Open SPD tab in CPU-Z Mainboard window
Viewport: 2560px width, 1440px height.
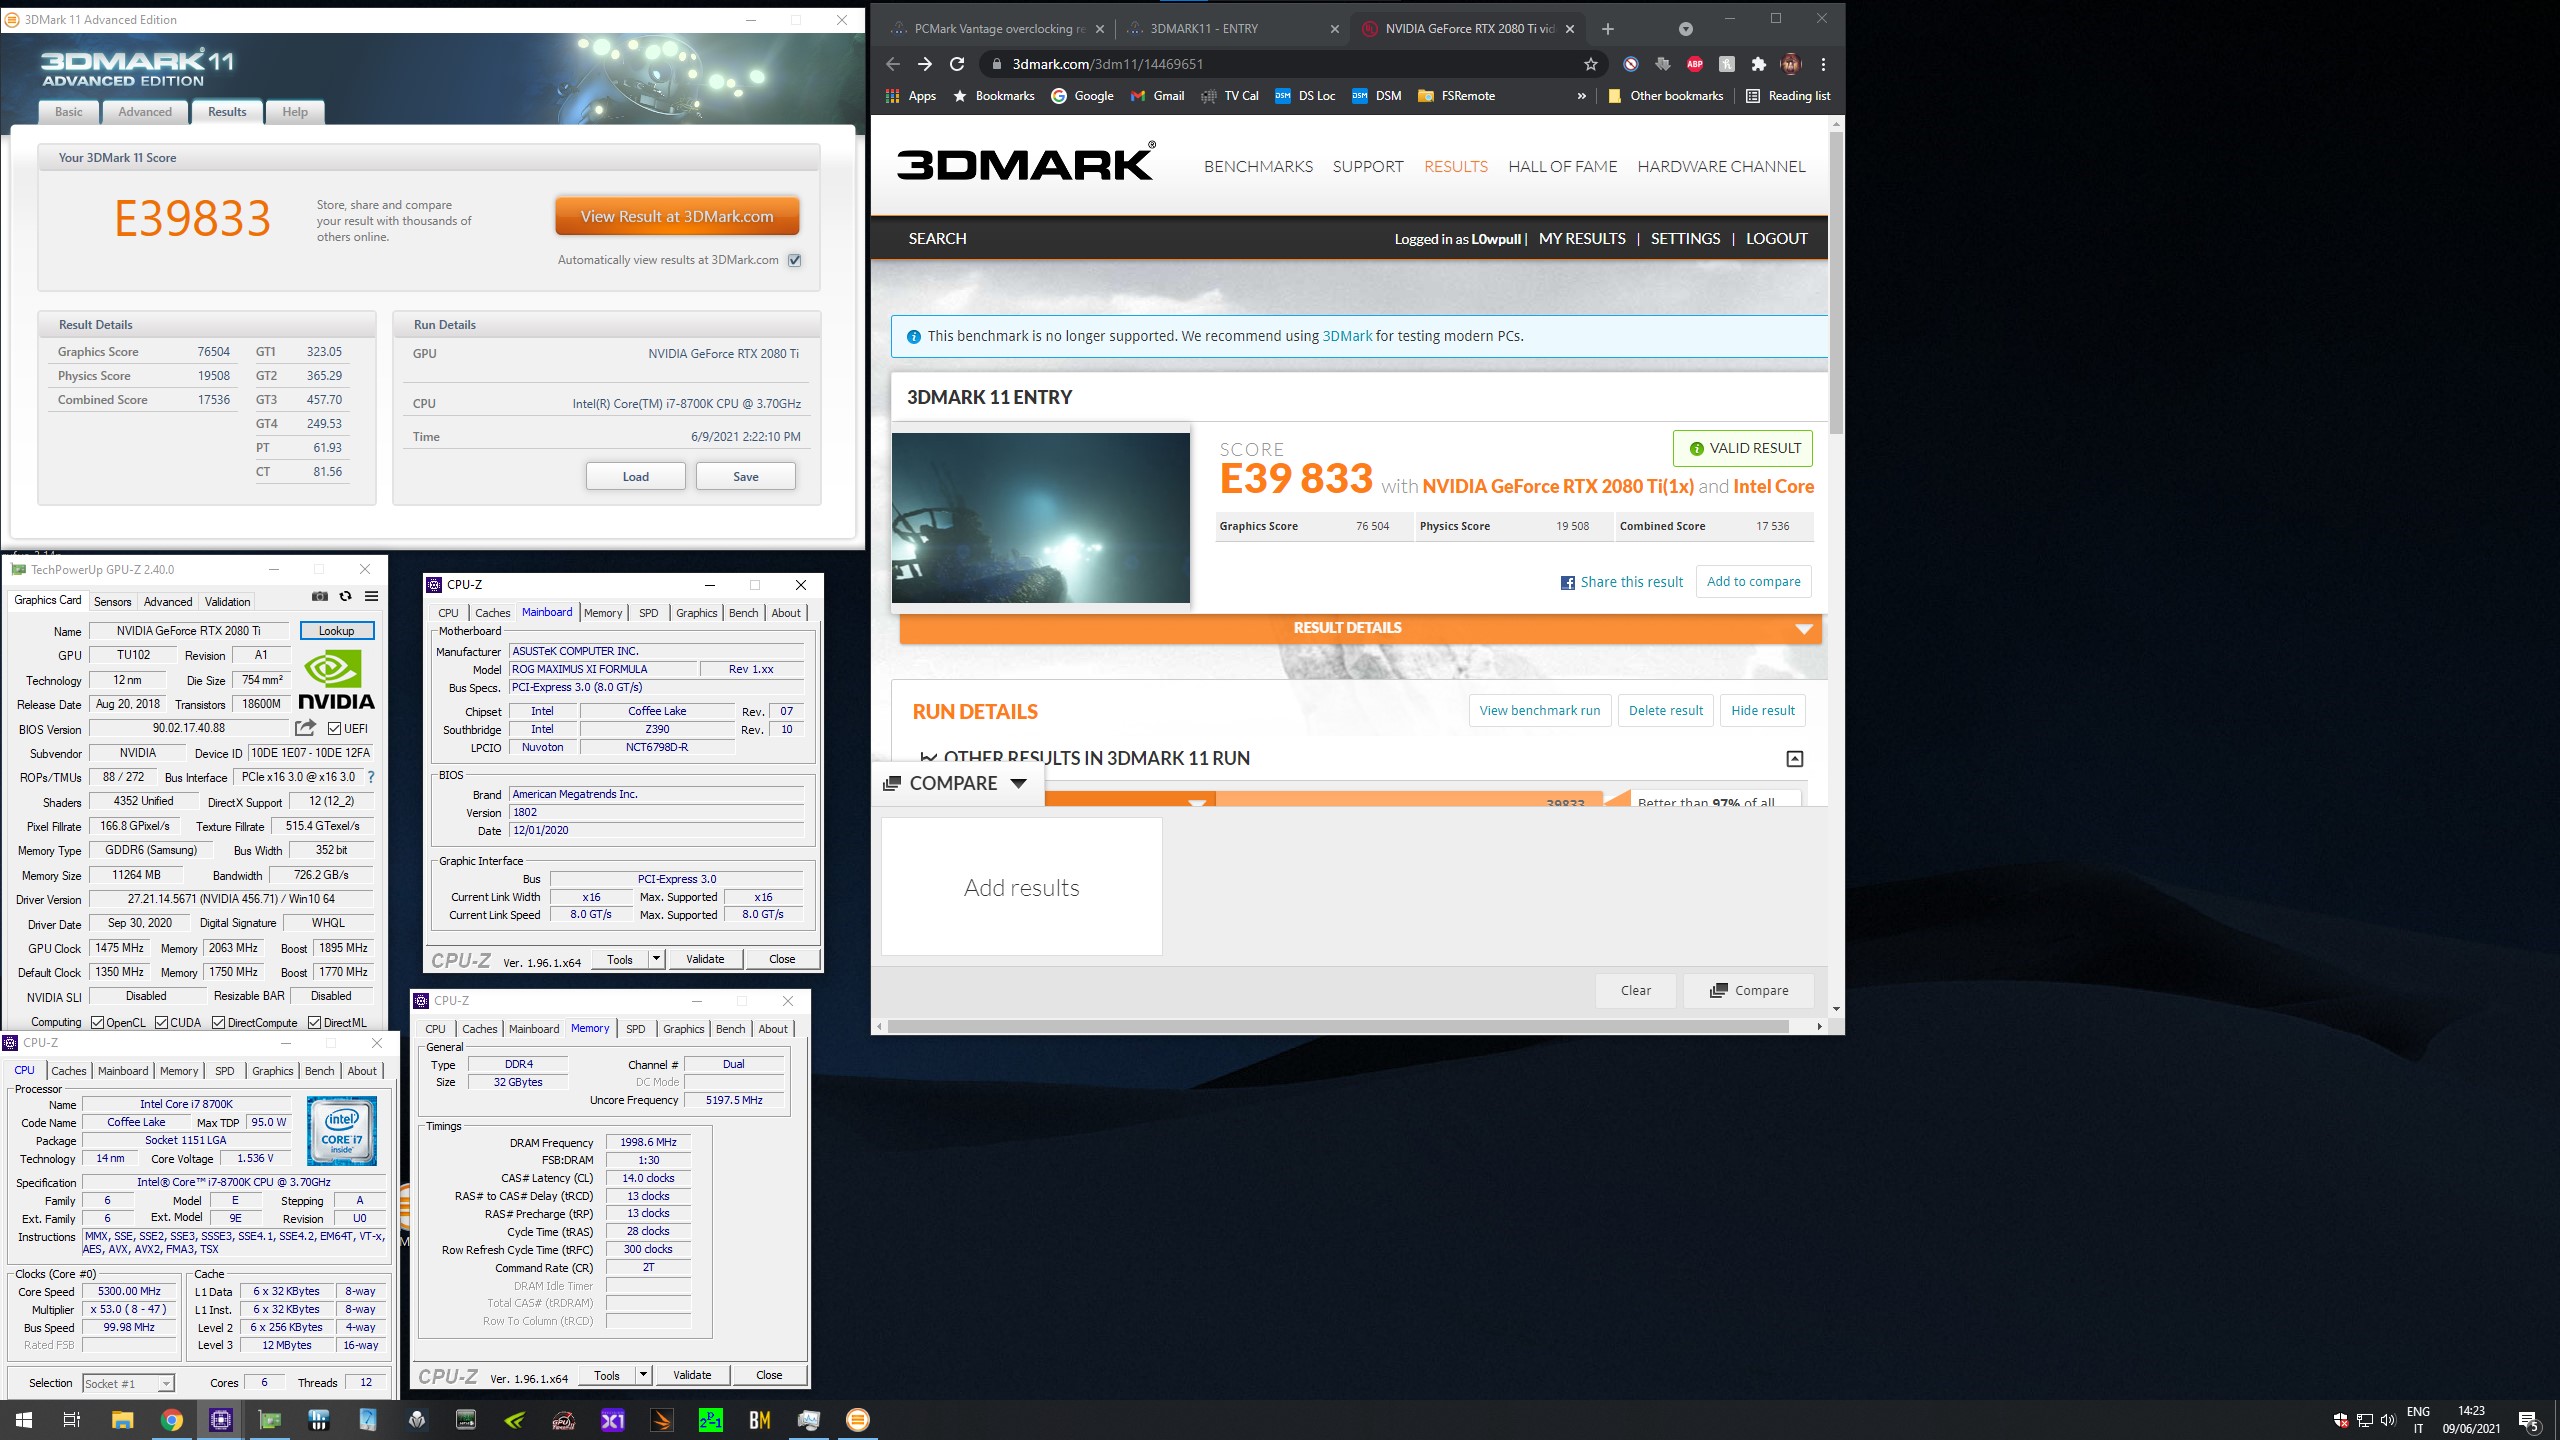click(649, 613)
